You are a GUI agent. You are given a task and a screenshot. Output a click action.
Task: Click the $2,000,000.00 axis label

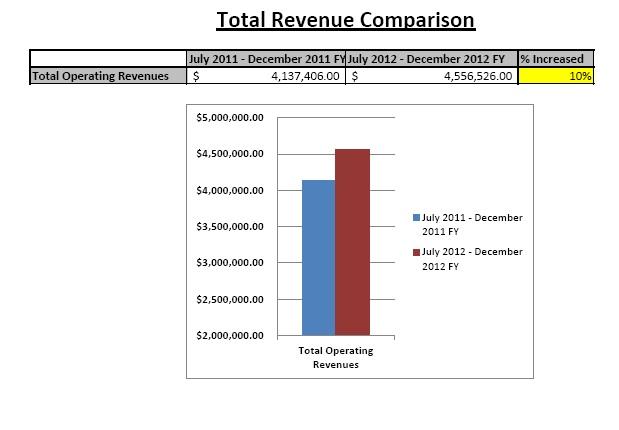(x=230, y=336)
